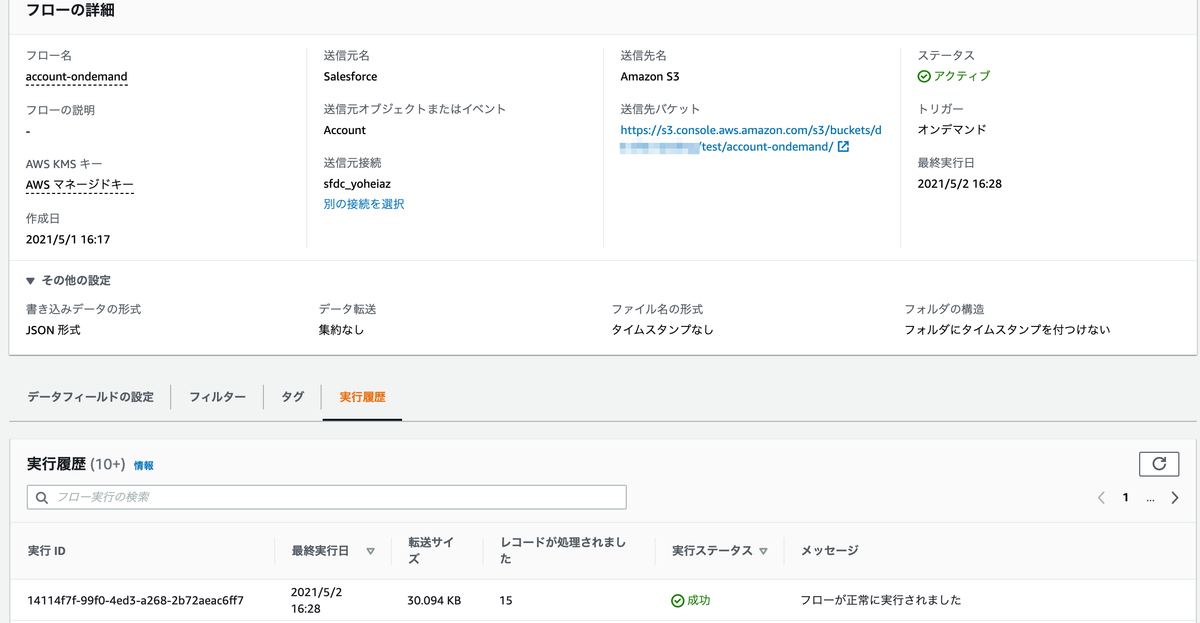The image size is (1200, 623).
Task: Click the JSON 形式 value
Action: [53, 330]
